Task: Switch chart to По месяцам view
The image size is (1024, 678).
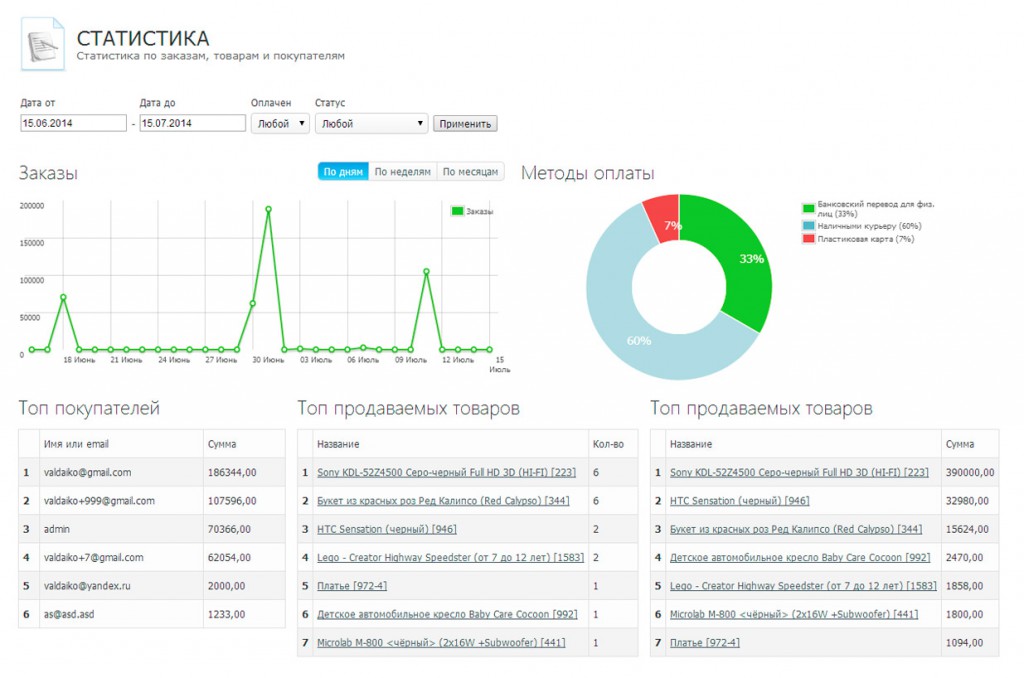Action: 470,172
